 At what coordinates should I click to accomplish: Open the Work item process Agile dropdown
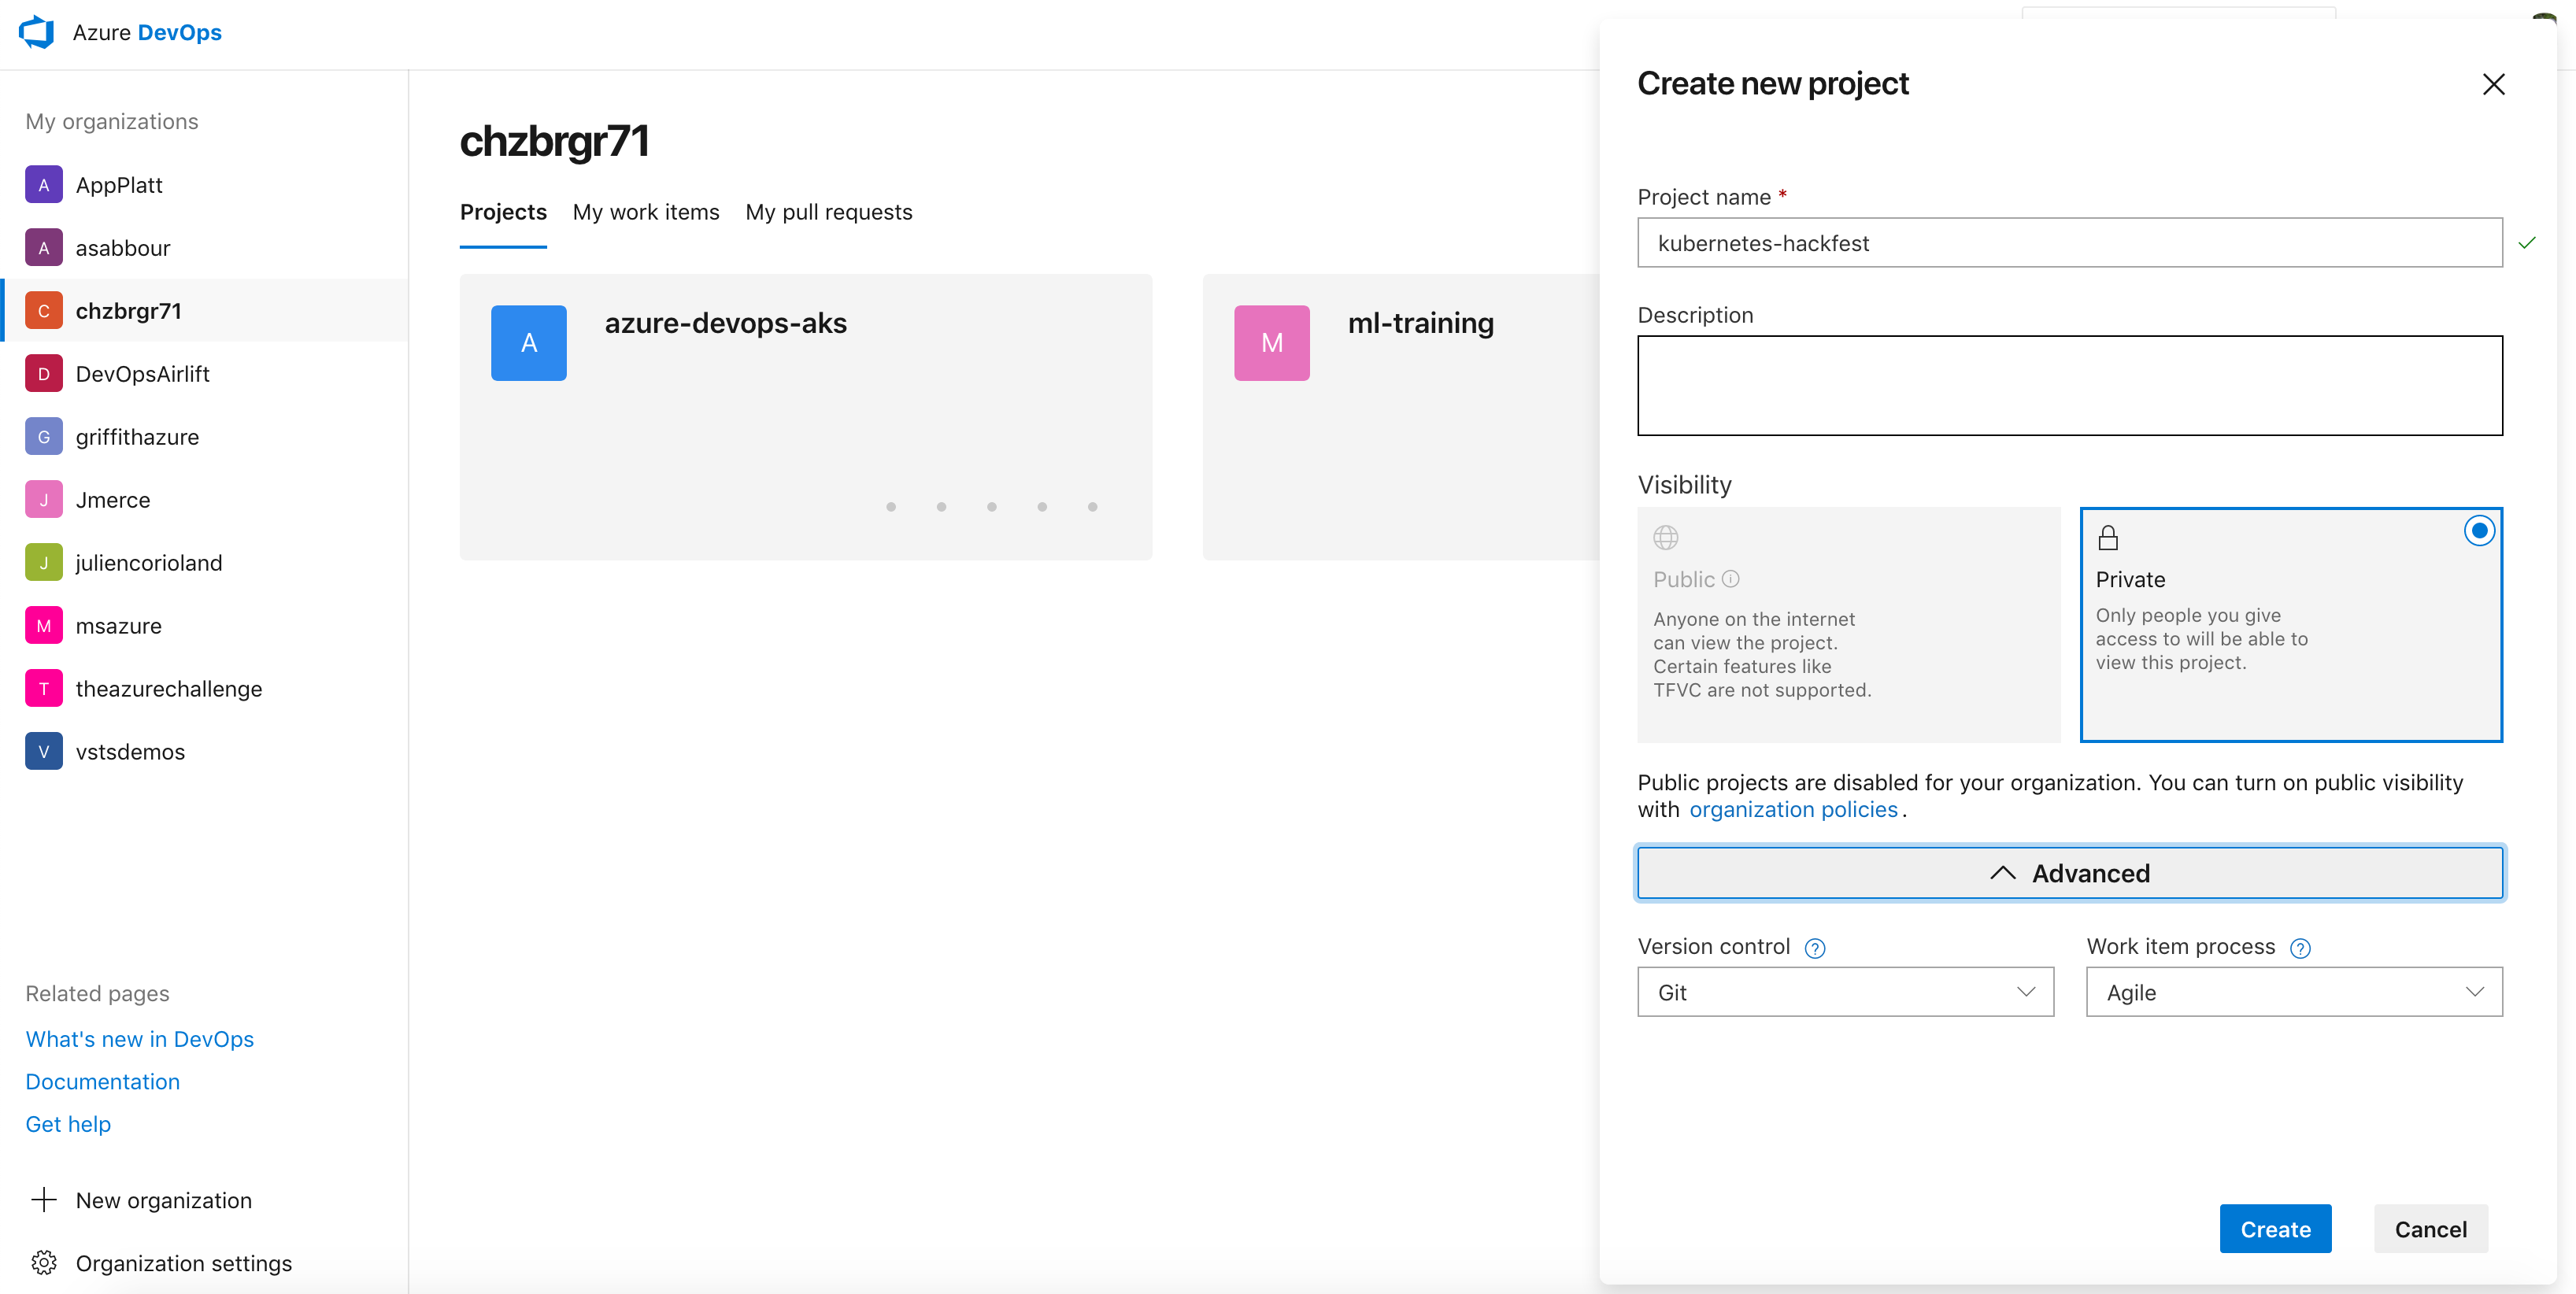coord(2295,992)
